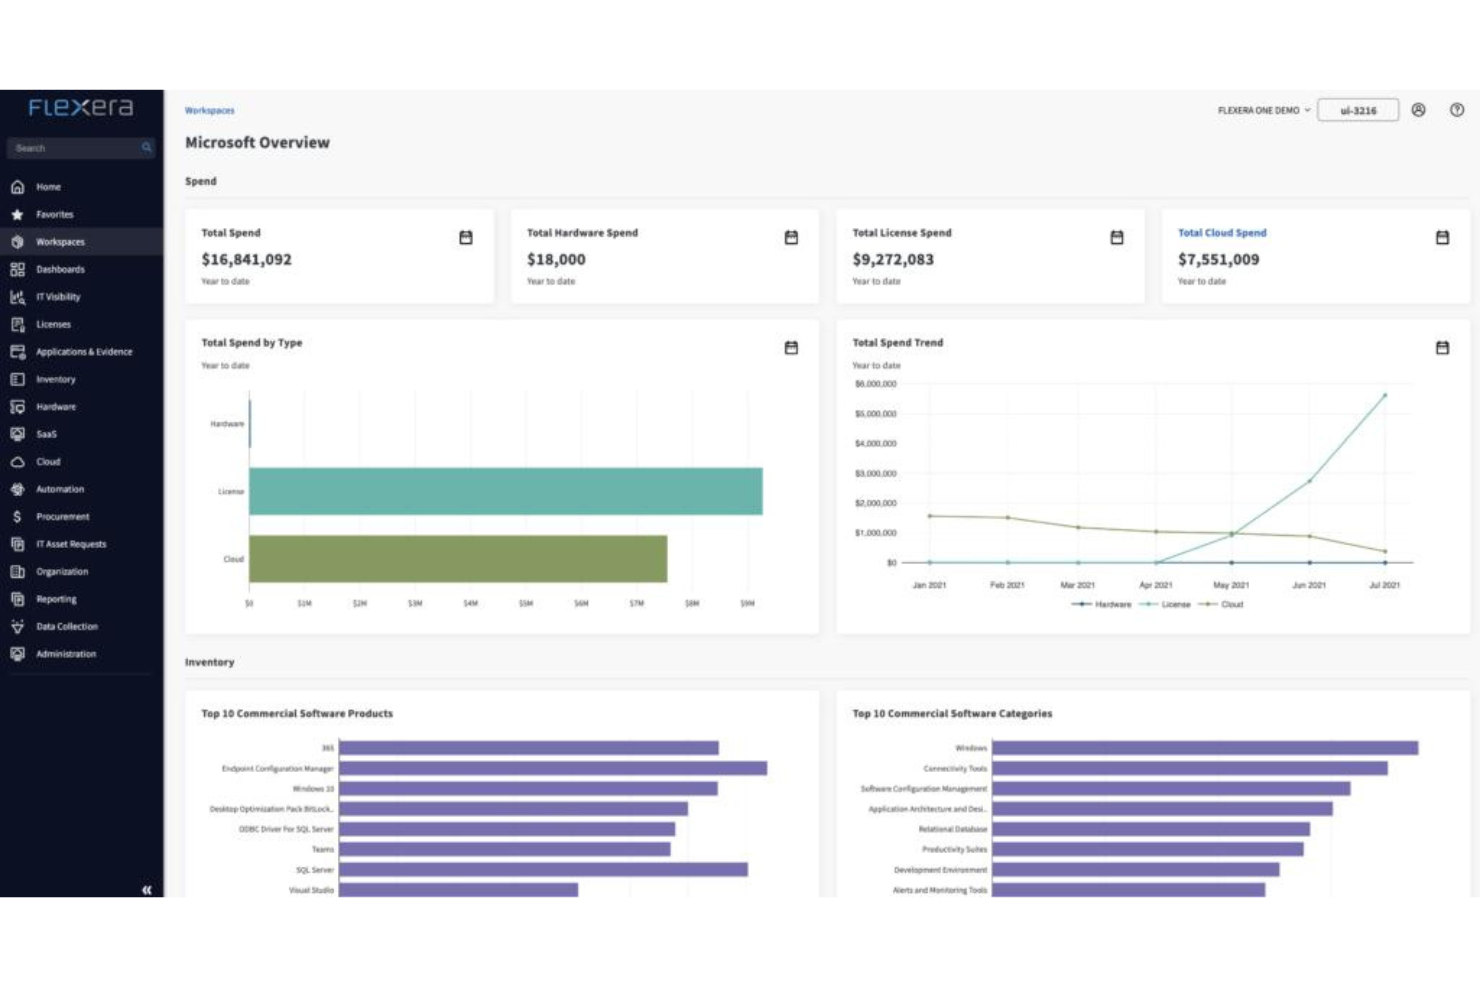This screenshot has width=1480, height=987.
Task: Open the Total Cloud Spend link
Action: [x=1222, y=232]
